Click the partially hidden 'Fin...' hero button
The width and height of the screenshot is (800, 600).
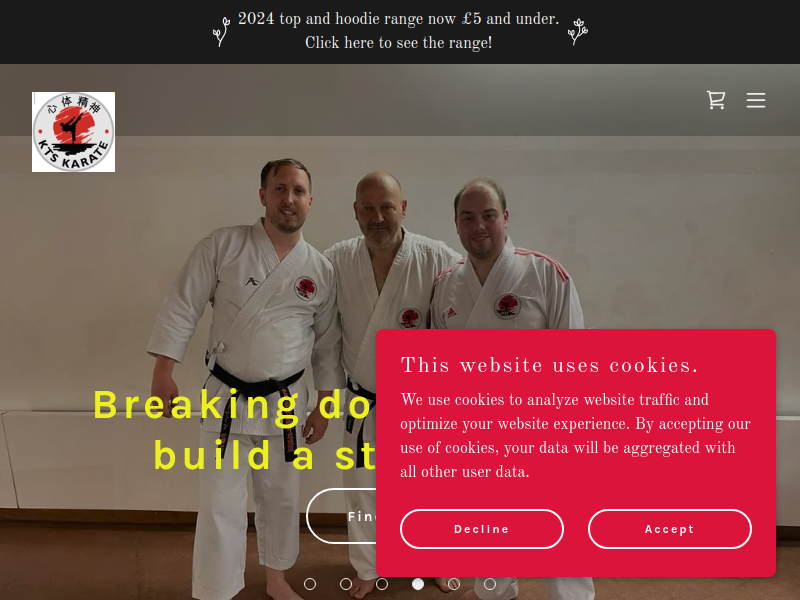pyautogui.click(x=341, y=516)
